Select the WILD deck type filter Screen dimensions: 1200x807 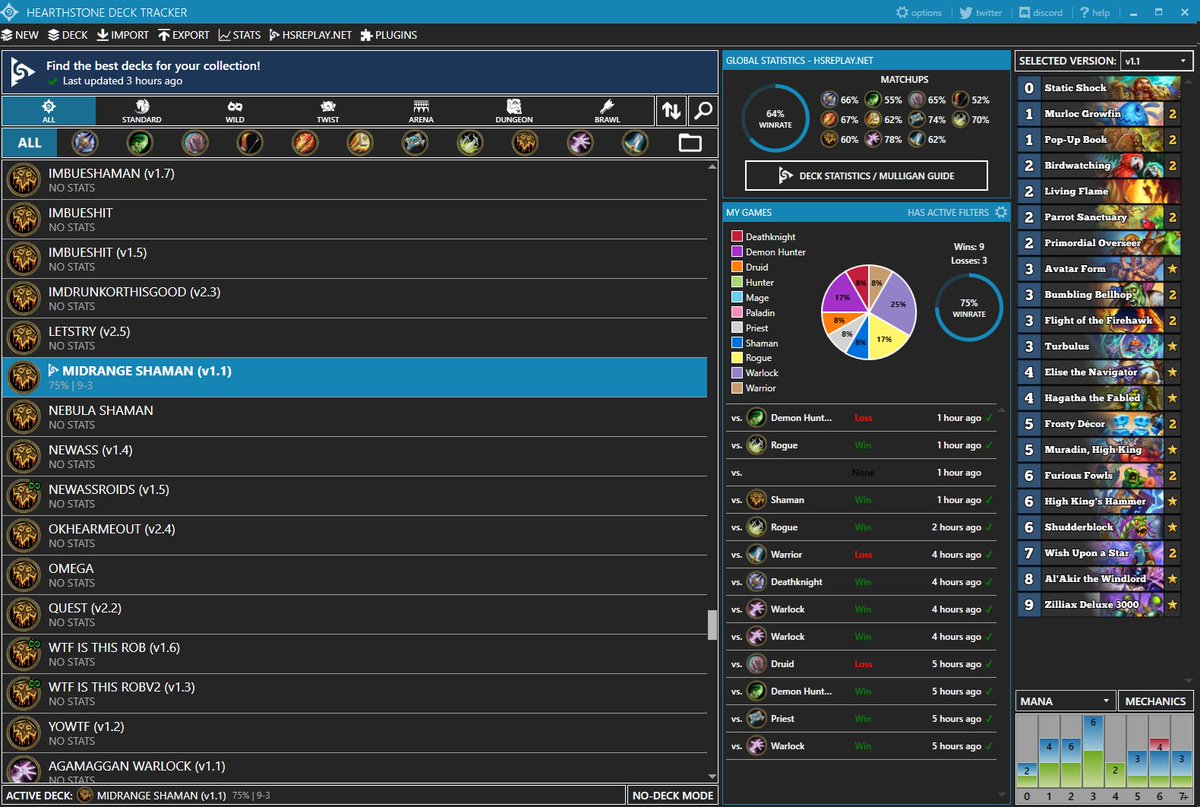tap(235, 111)
